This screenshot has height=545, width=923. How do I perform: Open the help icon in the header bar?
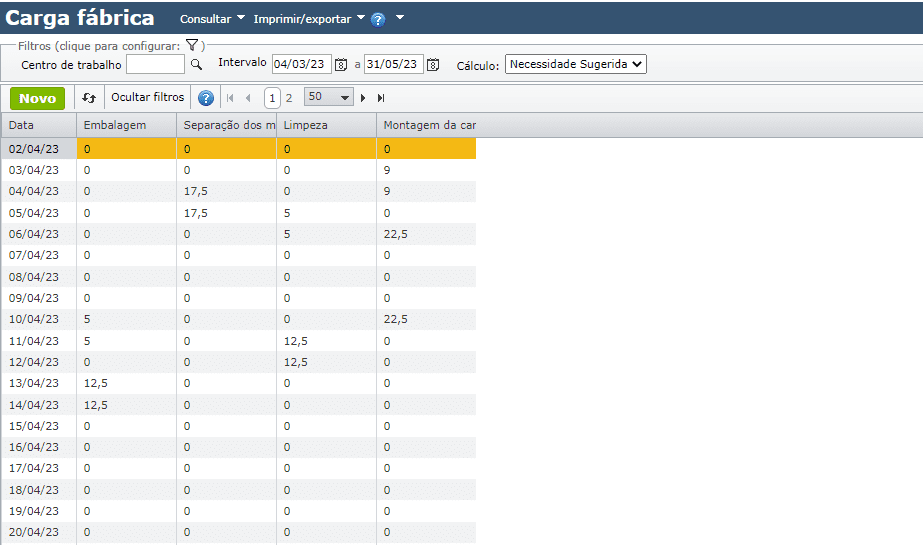click(x=378, y=19)
